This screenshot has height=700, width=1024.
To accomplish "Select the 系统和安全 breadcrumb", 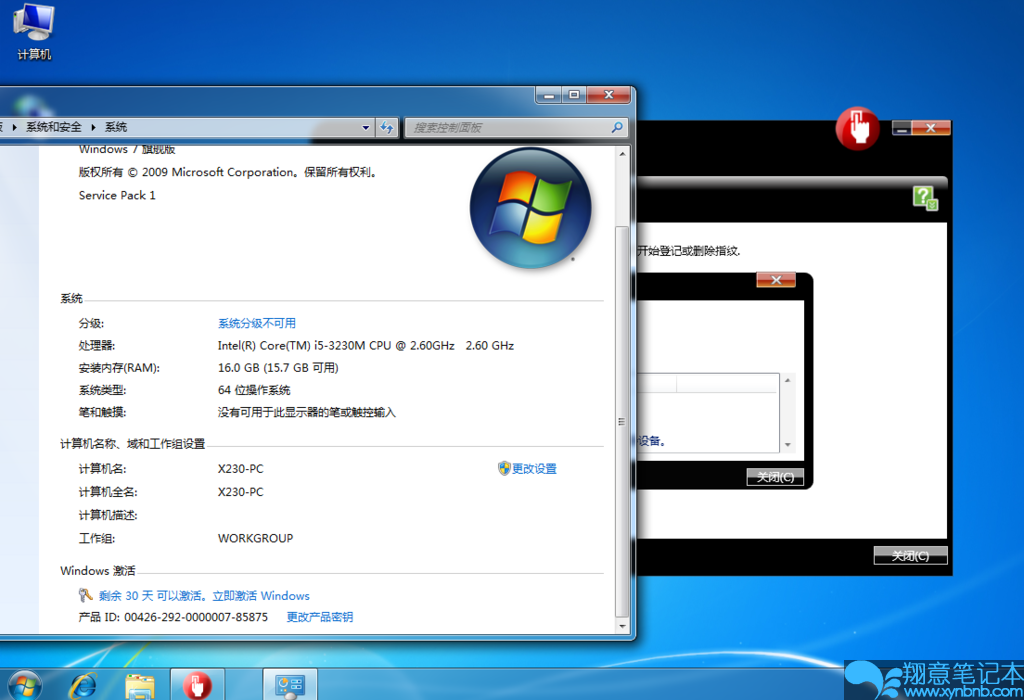I will pos(54,127).
